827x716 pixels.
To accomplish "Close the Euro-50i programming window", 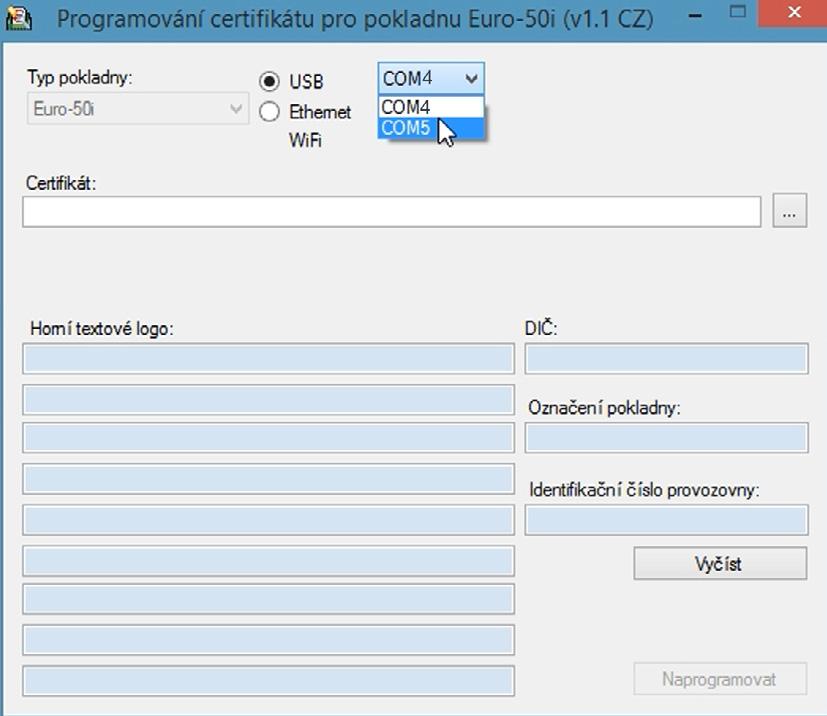I will click(x=794, y=13).
